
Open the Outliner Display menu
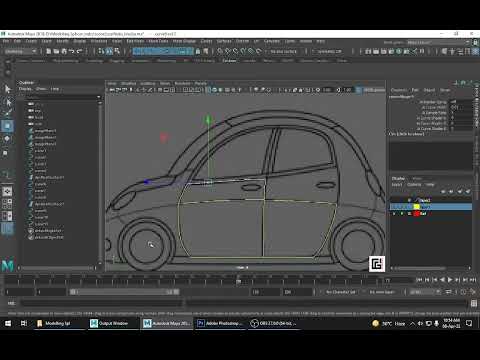pos(25,89)
